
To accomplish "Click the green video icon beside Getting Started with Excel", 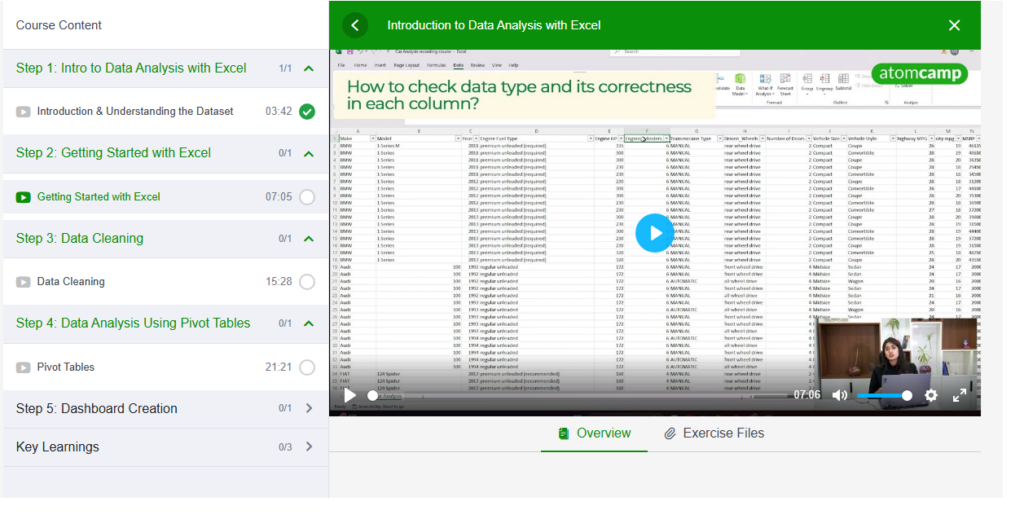I will coord(23,197).
